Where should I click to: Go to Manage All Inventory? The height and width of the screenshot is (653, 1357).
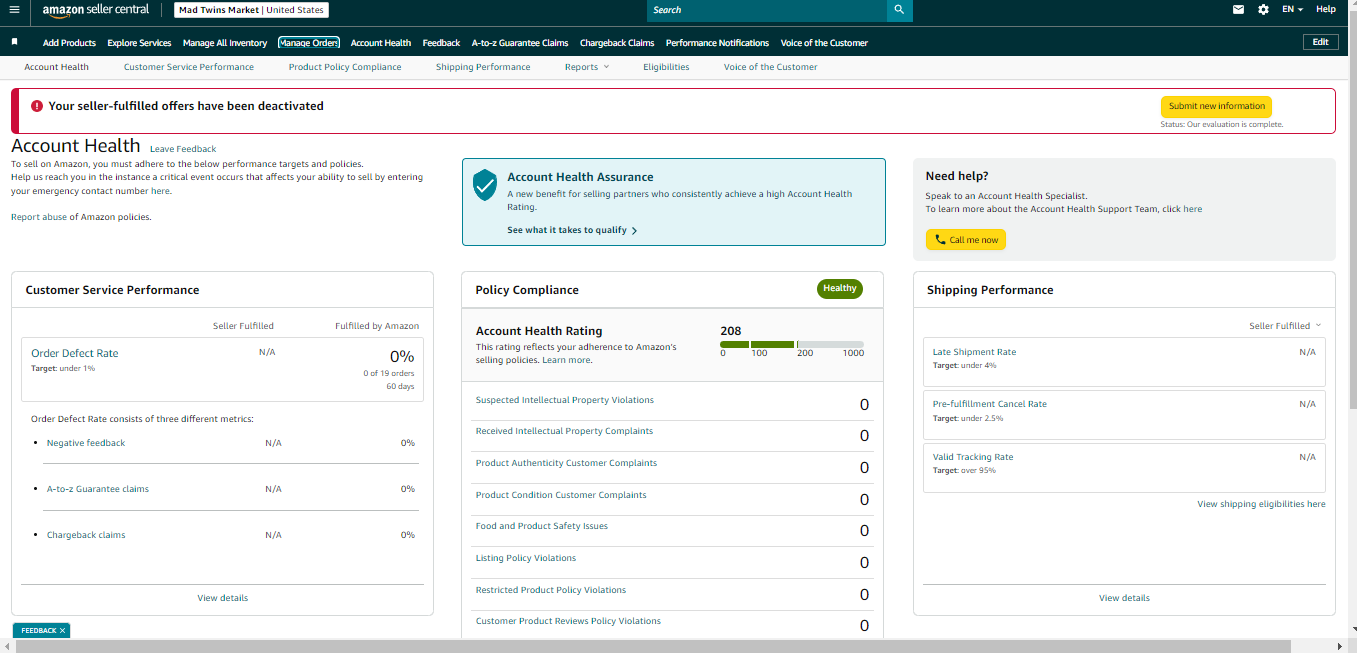click(x=225, y=43)
